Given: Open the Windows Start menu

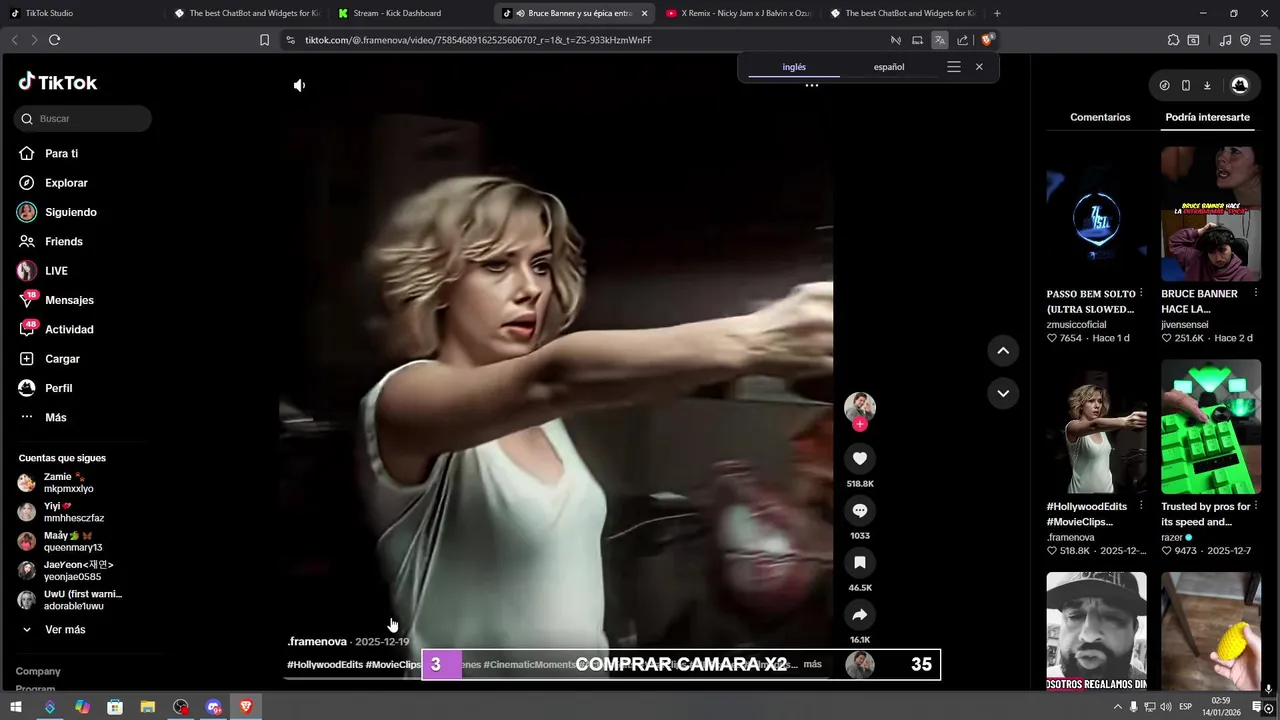Looking at the screenshot, I should 16,707.
